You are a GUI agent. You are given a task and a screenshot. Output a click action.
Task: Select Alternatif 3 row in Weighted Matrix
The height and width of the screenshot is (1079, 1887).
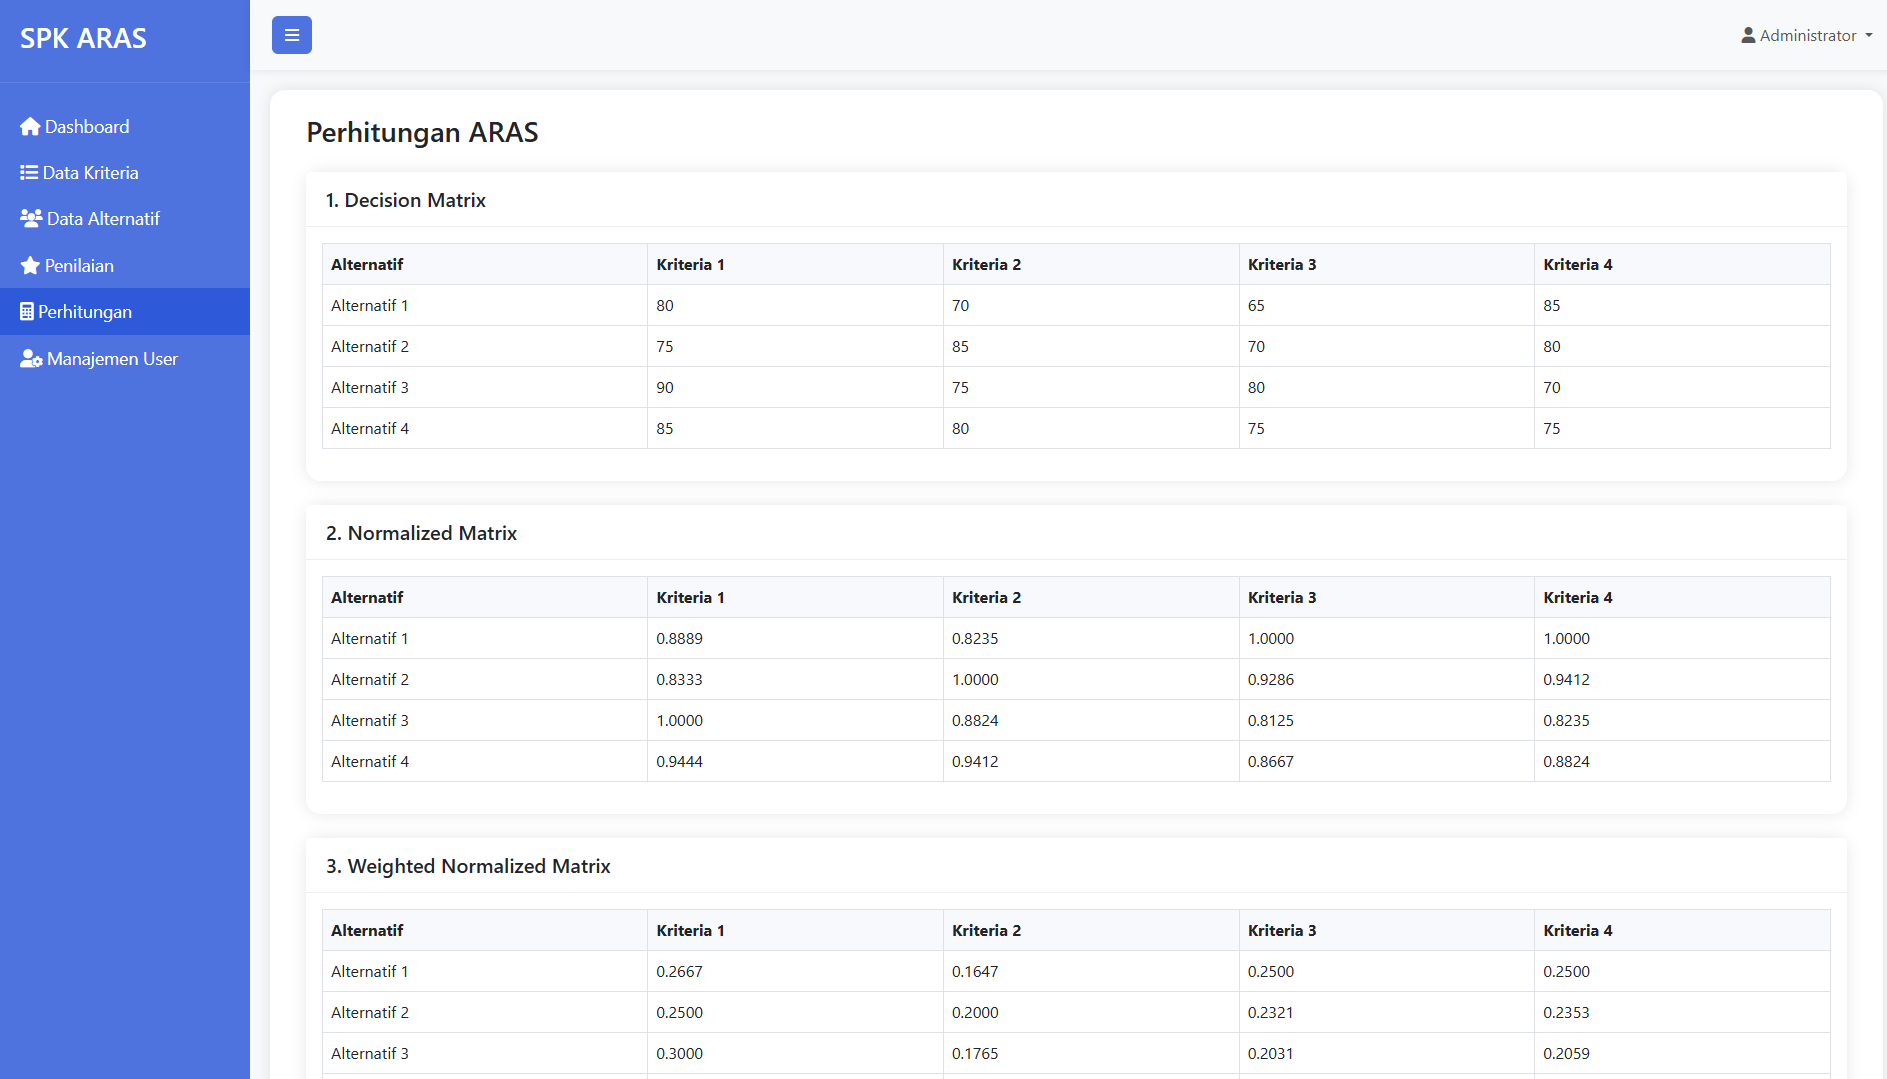tap(1076, 1054)
